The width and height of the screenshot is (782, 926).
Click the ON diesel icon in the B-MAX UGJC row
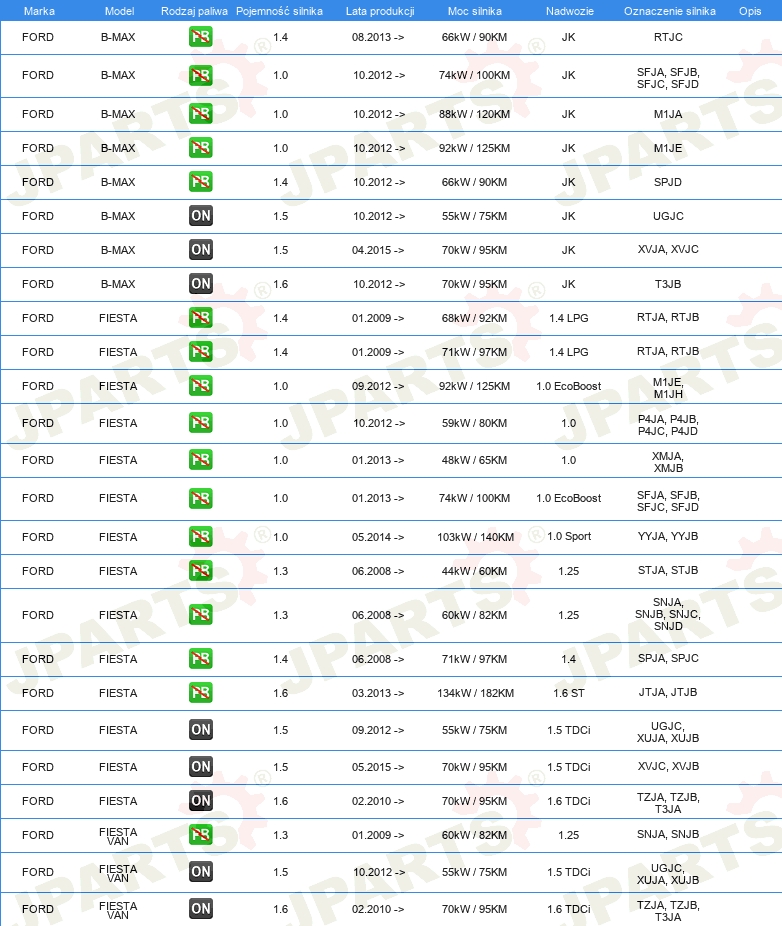coord(201,216)
